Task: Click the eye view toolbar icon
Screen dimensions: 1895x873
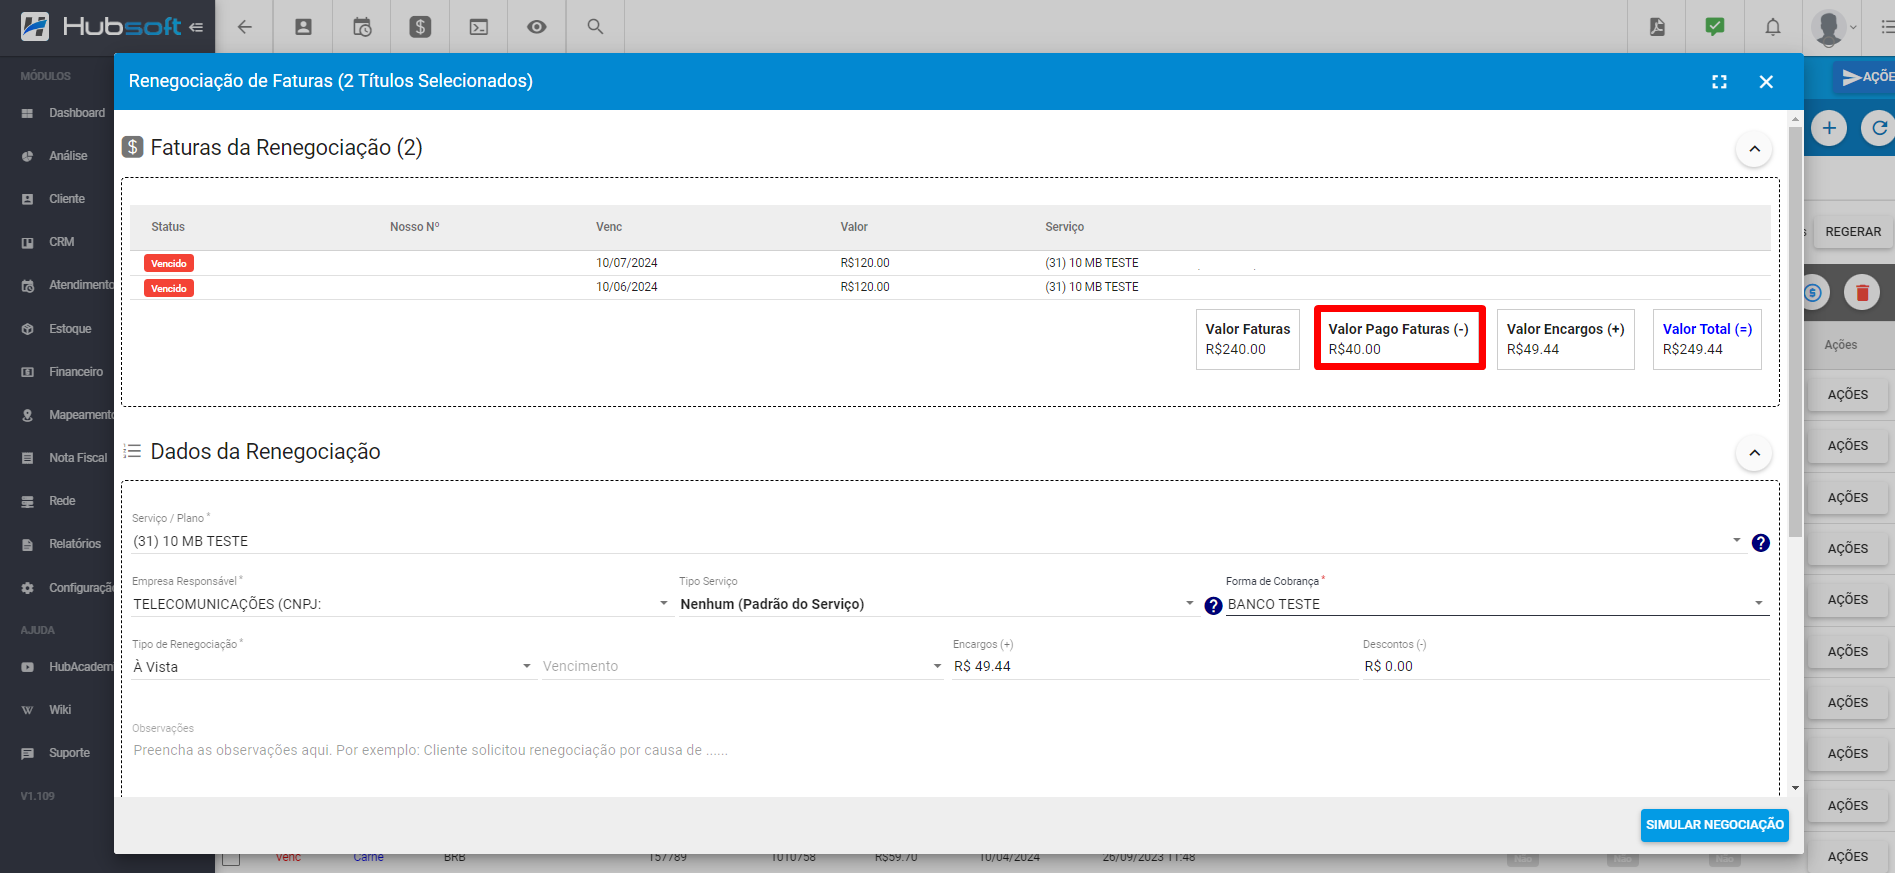Action: click(x=537, y=27)
